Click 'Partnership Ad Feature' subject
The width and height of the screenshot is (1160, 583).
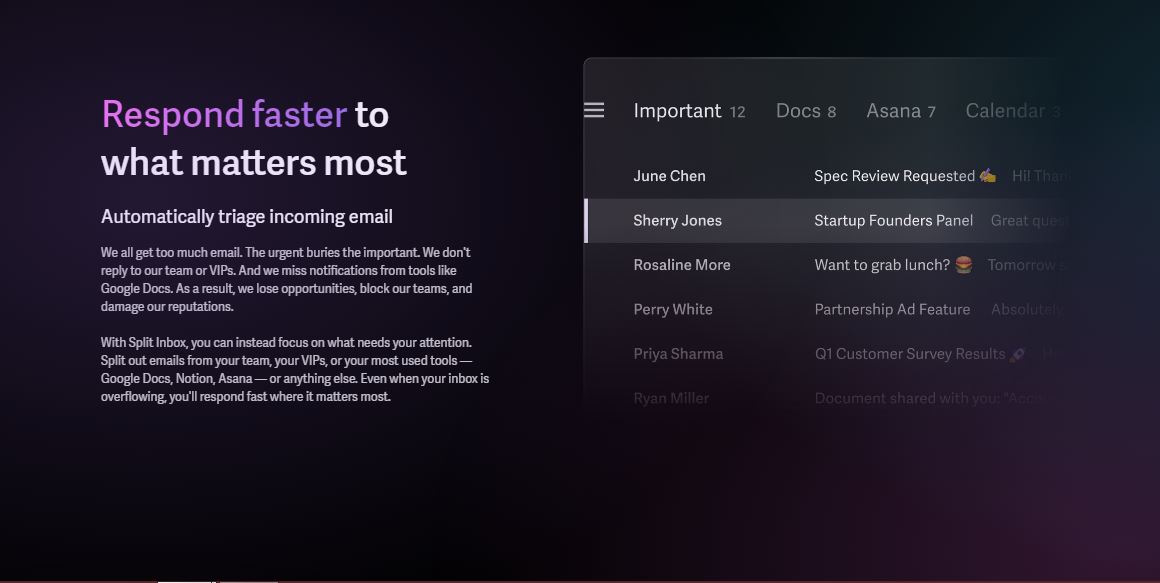click(892, 309)
